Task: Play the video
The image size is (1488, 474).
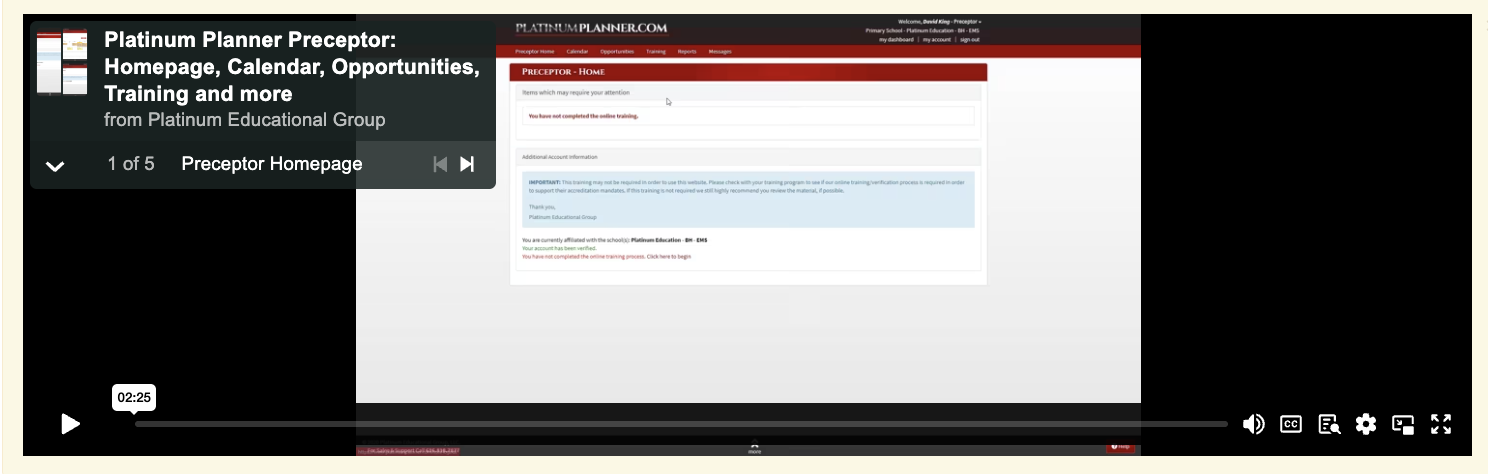Action: point(70,424)
